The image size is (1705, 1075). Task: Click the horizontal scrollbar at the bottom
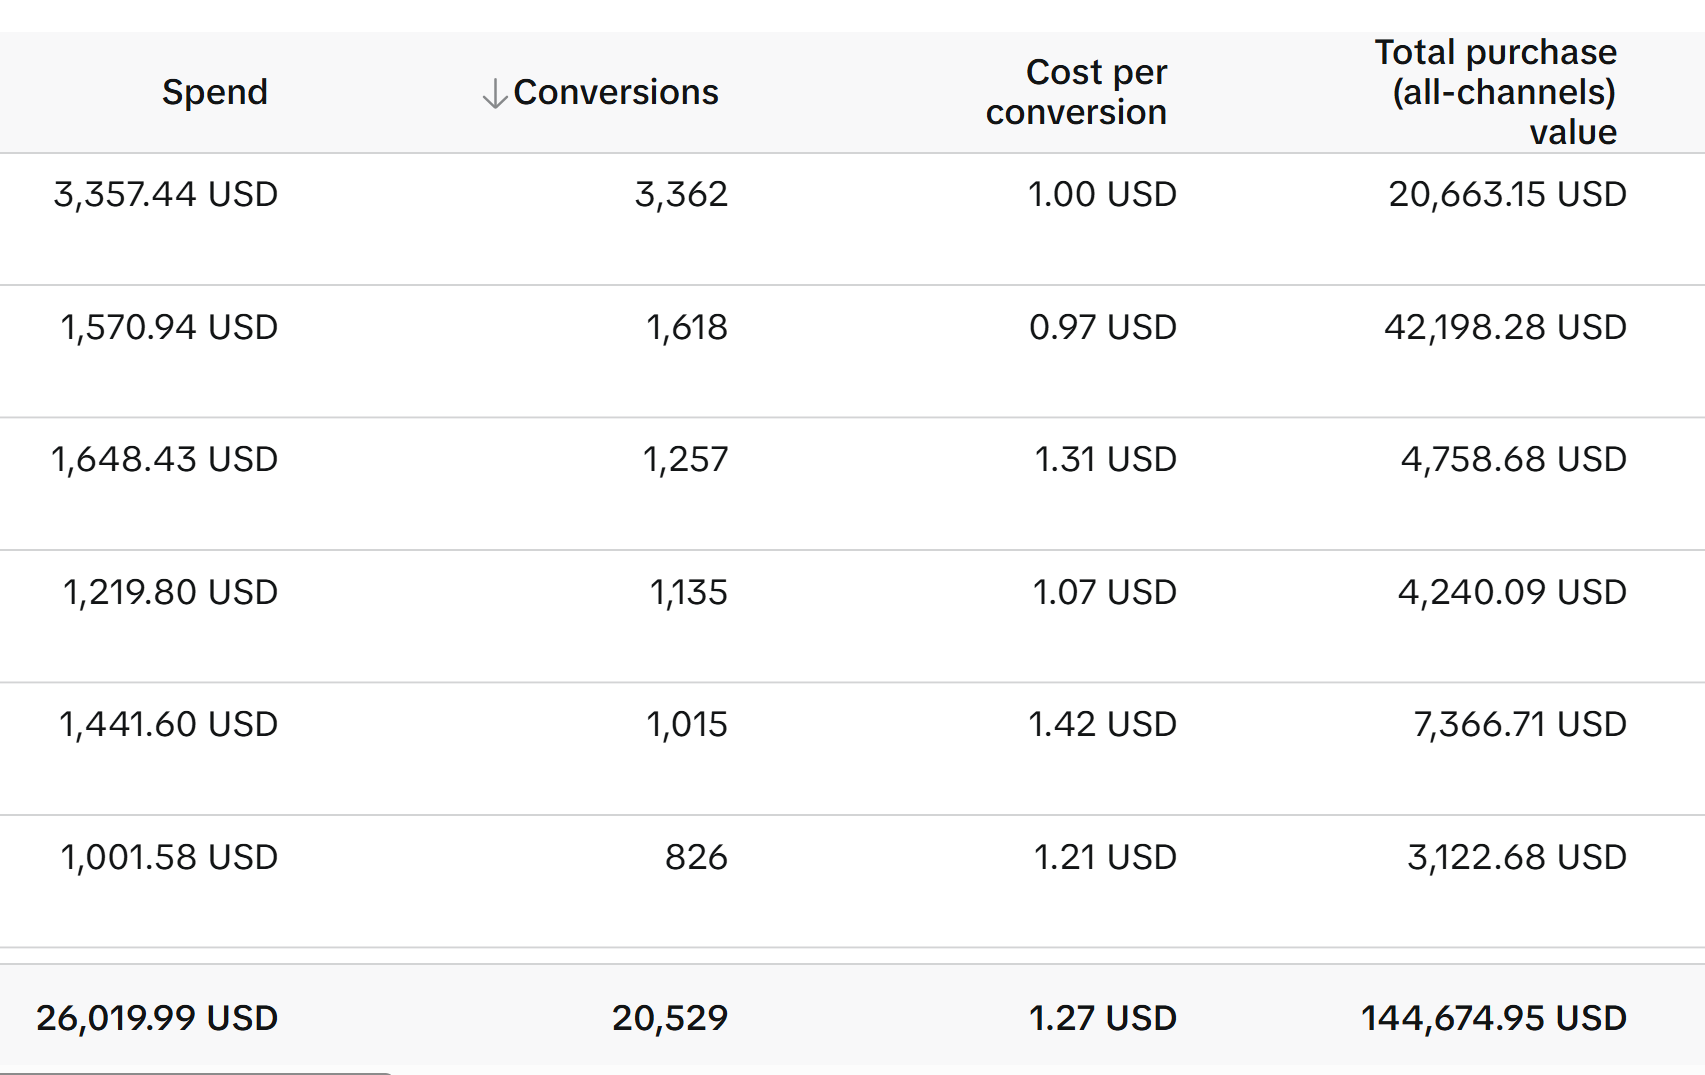[195, 1072]
